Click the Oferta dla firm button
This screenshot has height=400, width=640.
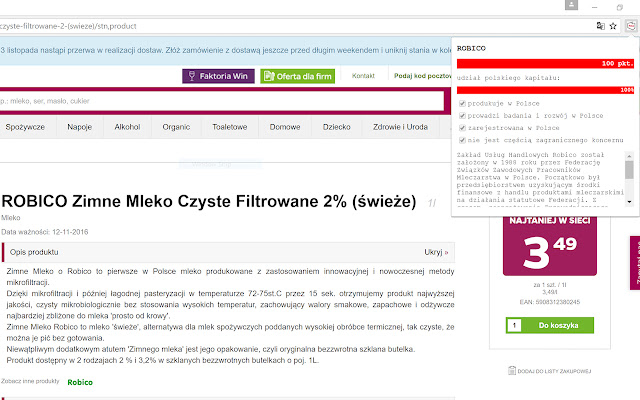[x=298, y=76]
